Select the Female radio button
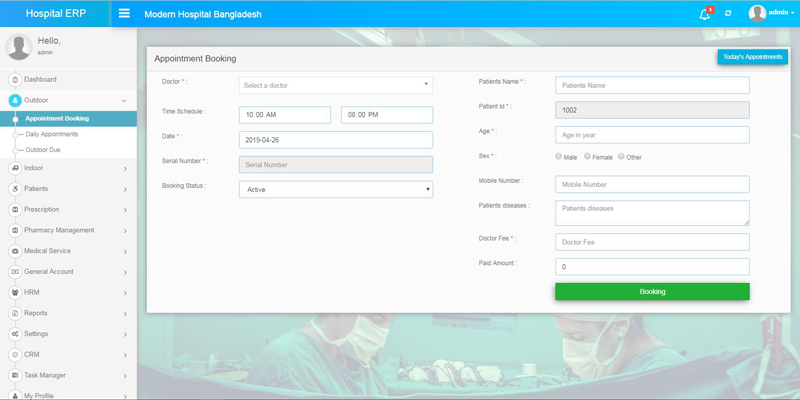The image size is (800, 400). 588,156
